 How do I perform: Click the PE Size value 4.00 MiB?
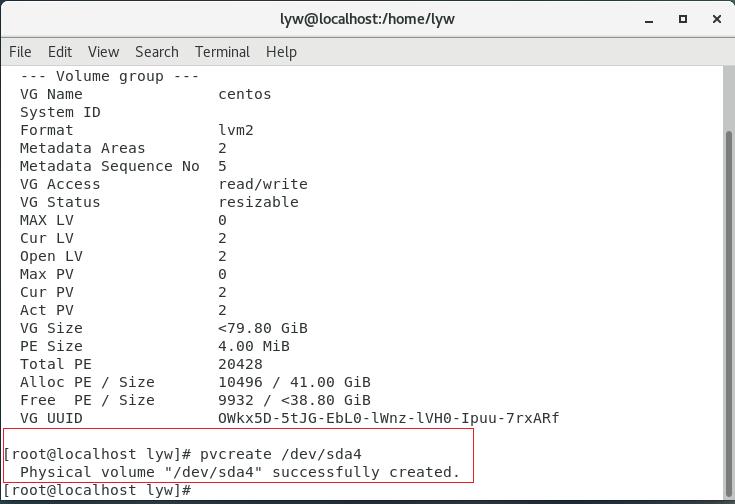pyautogui.click(x=254, y=346)
